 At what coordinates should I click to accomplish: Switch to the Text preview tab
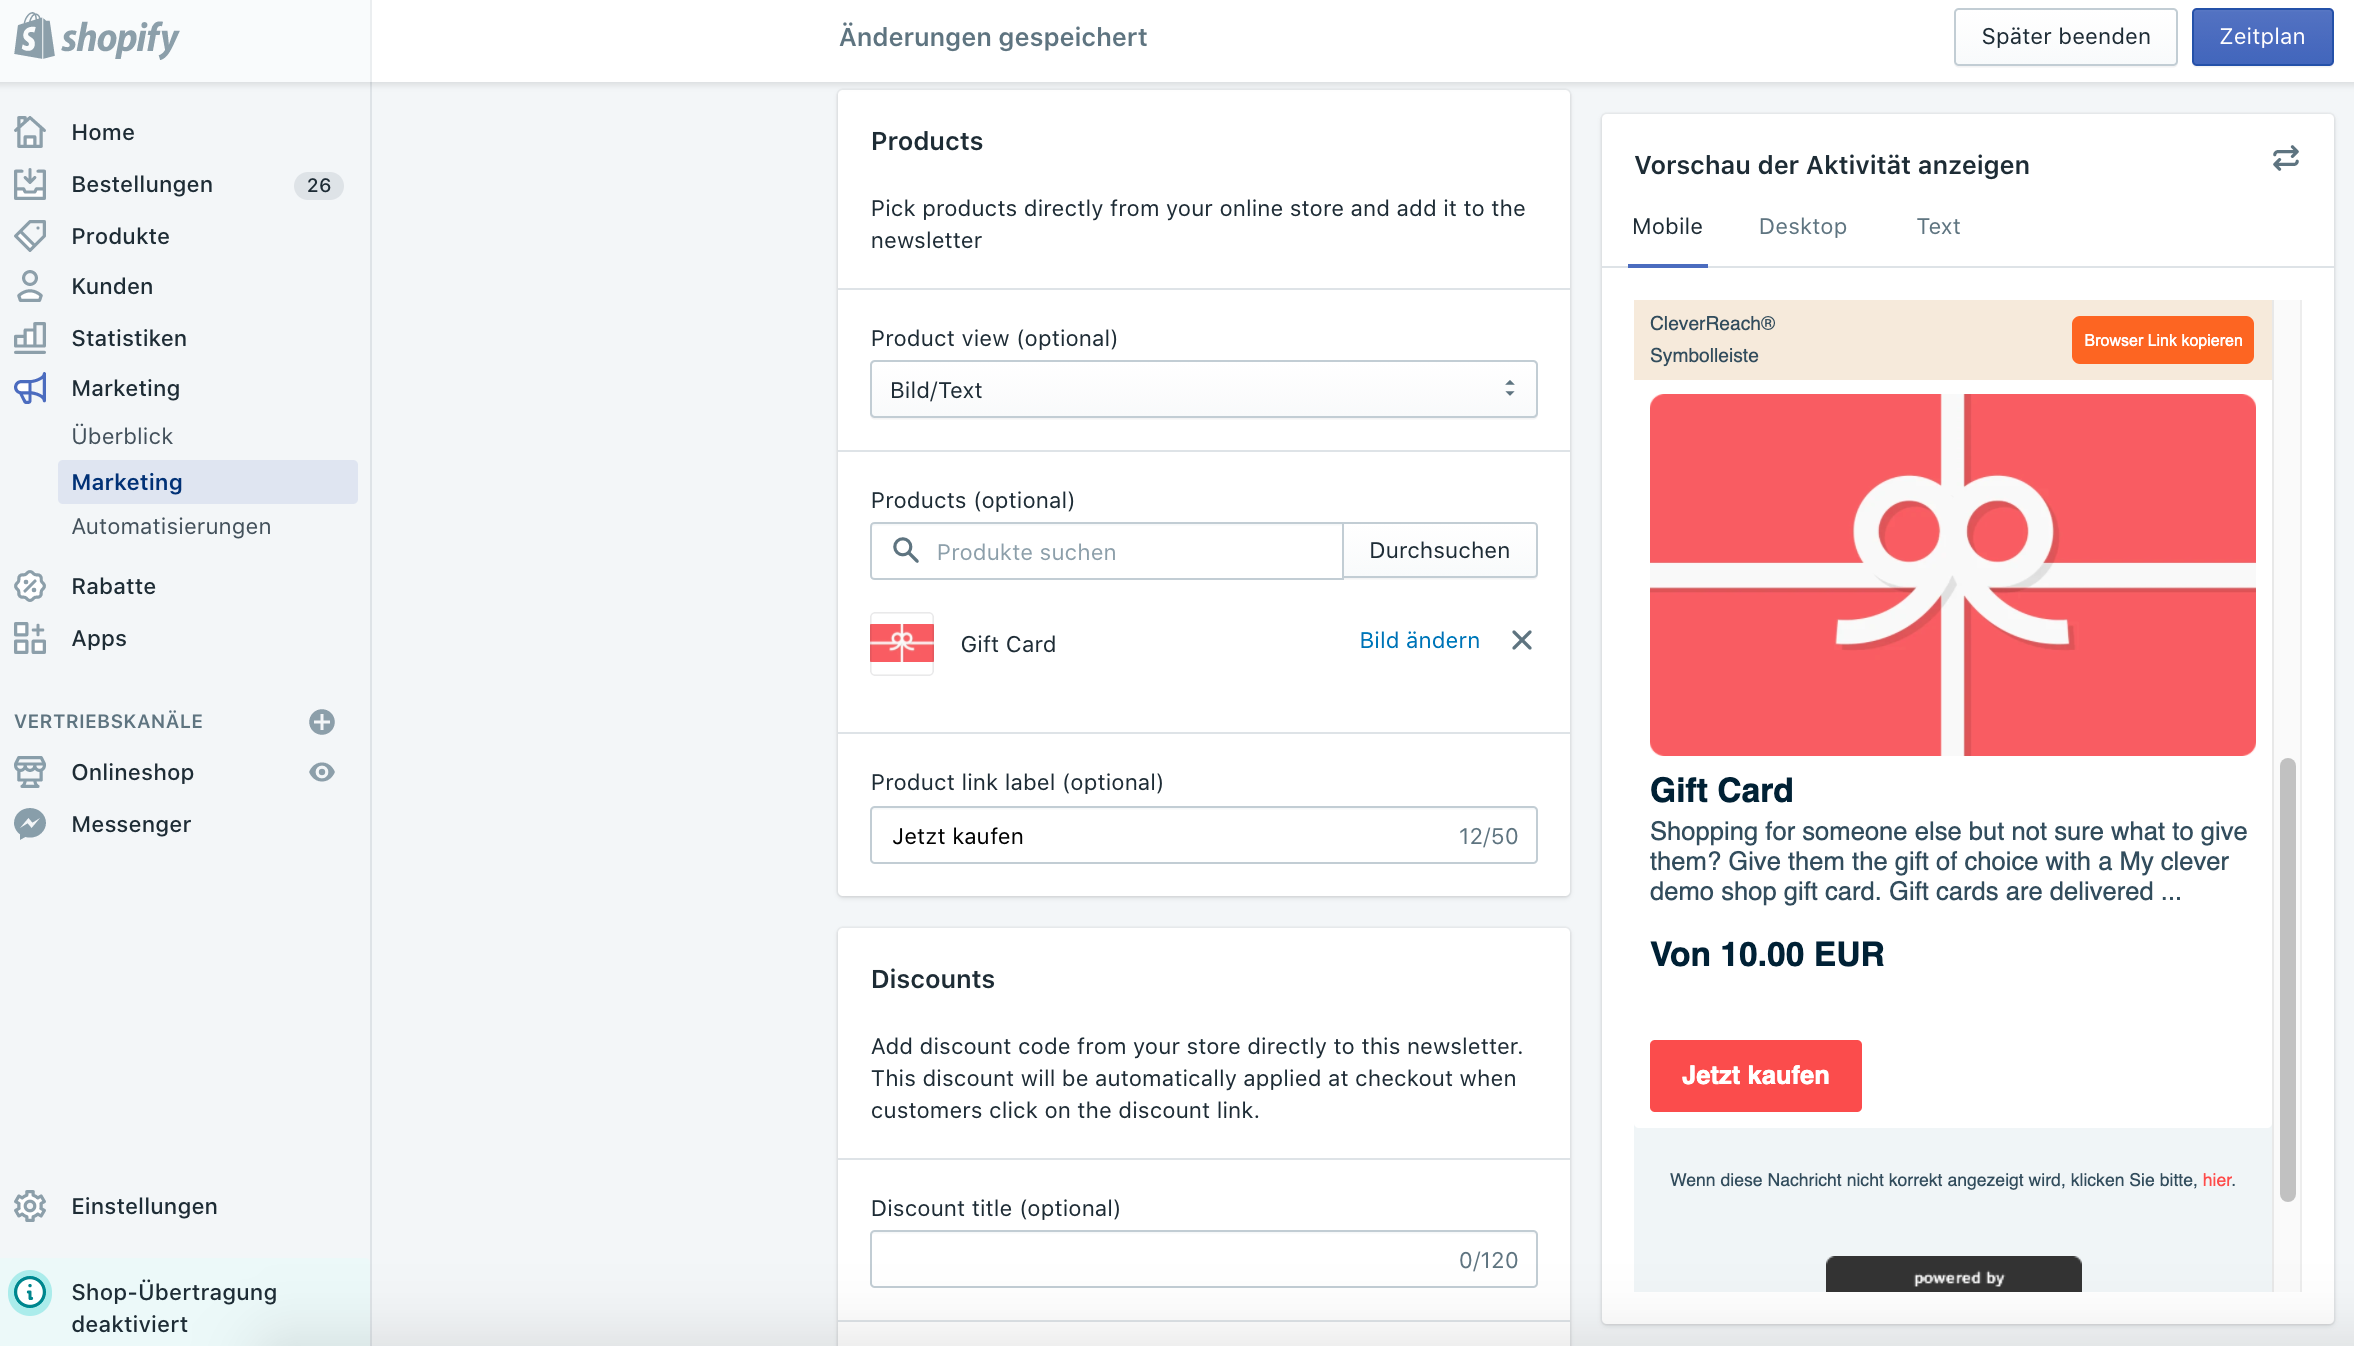pos(1938,226)
